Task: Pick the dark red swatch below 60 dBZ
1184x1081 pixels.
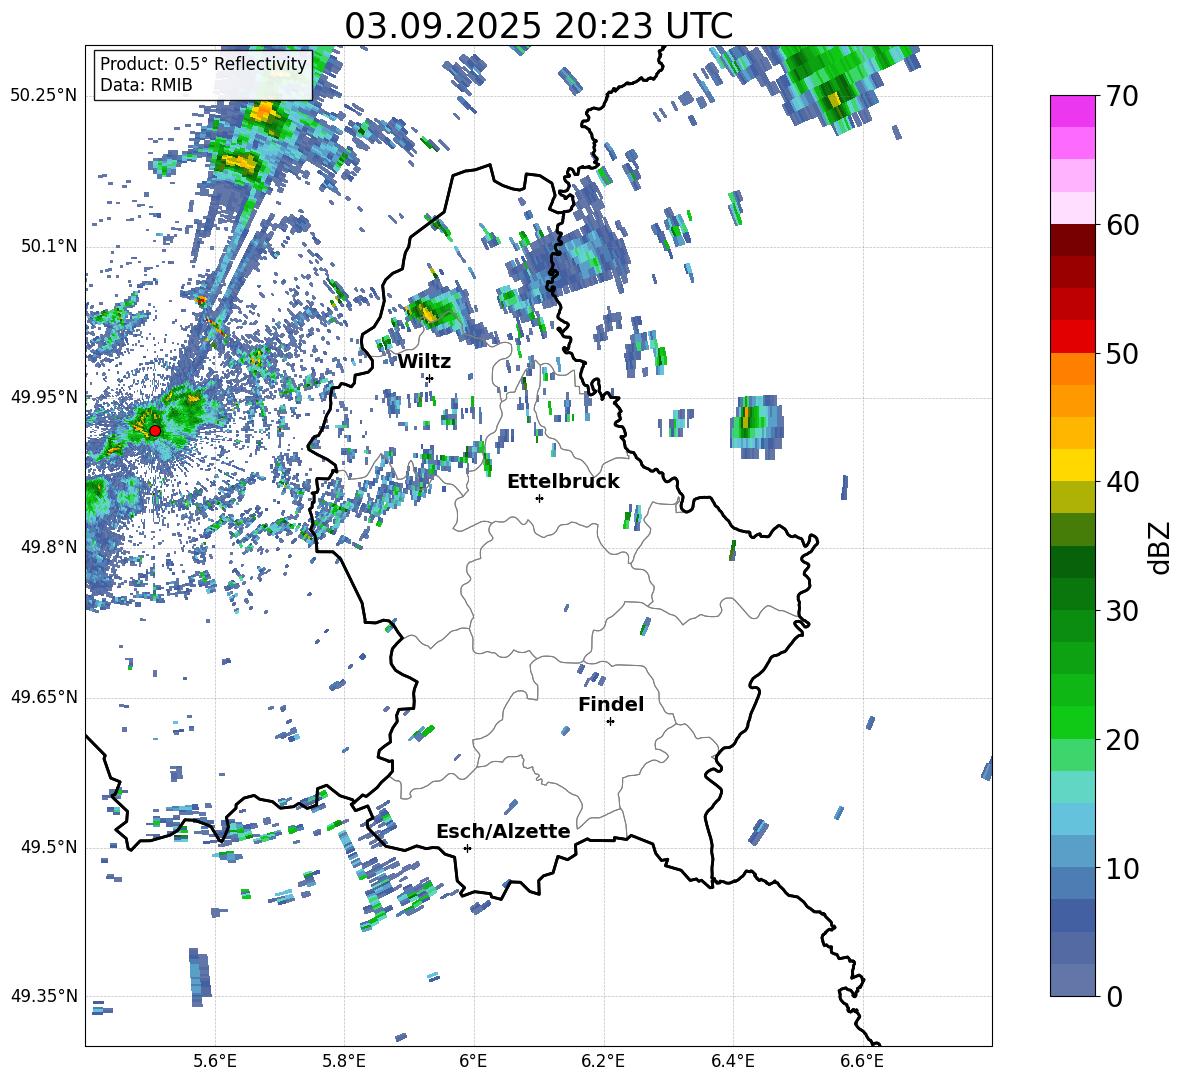Action: click(1072, 240)
